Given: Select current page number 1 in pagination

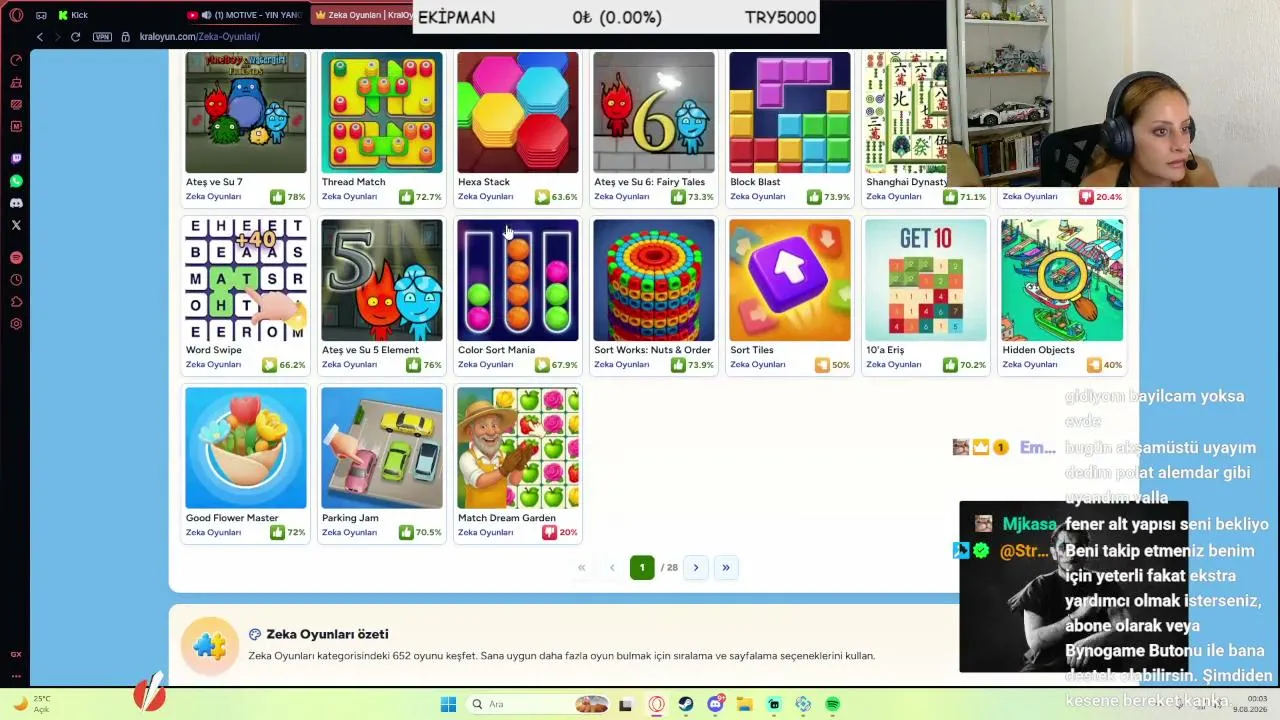Looking at the screenshot, I should (x=642, y=568).
